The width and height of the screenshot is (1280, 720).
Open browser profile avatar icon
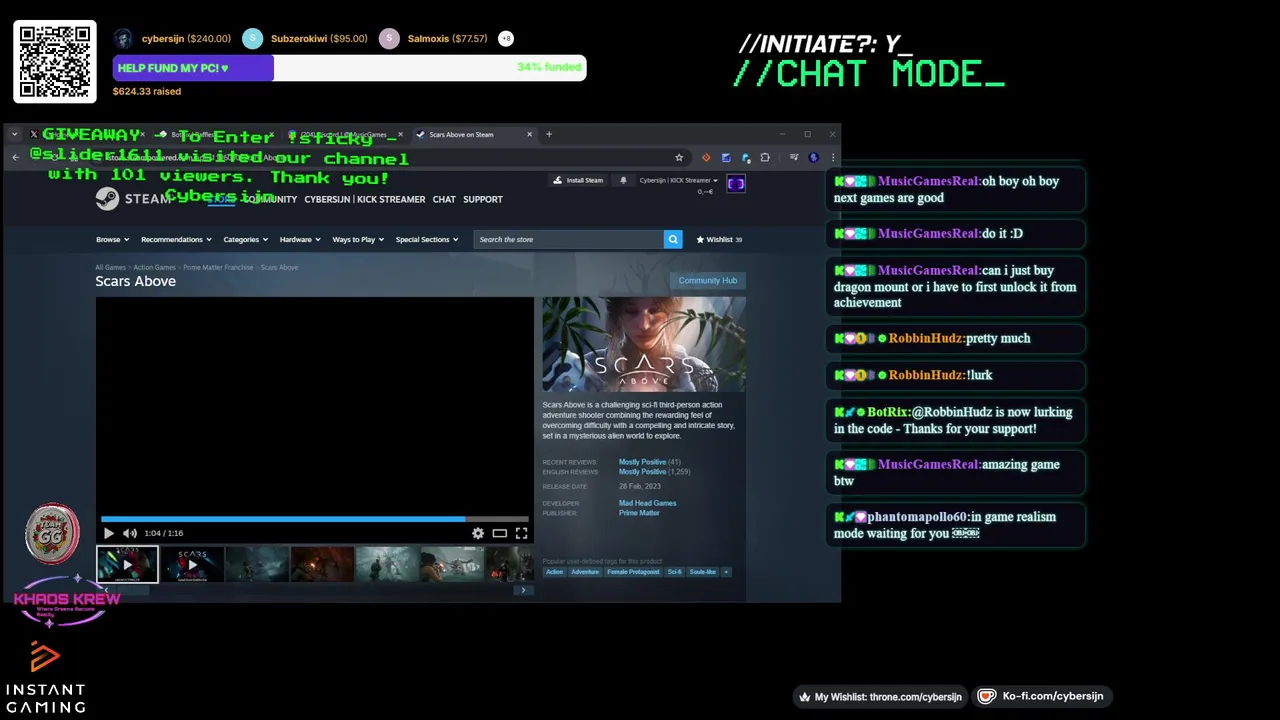click(x=813, y=157)
